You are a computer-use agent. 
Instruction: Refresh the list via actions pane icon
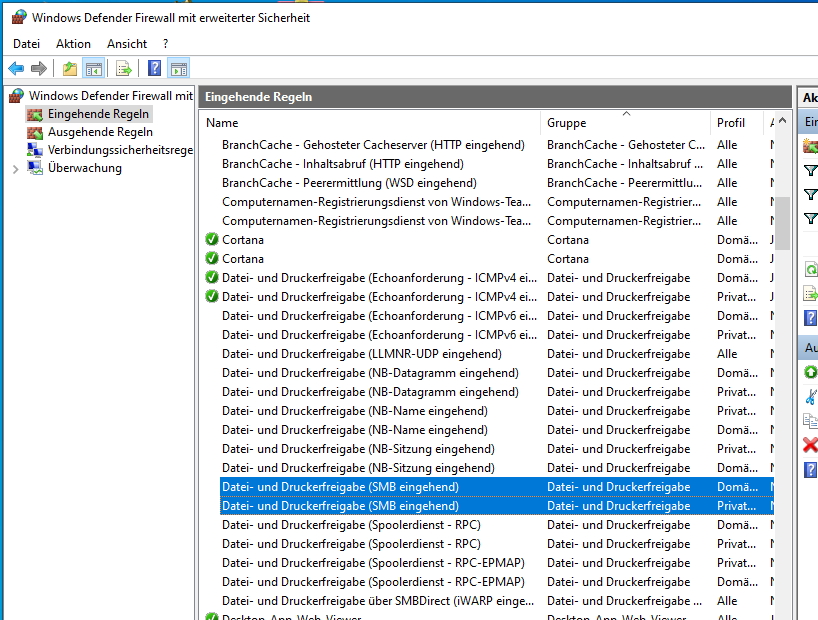(x=811, y=270)
